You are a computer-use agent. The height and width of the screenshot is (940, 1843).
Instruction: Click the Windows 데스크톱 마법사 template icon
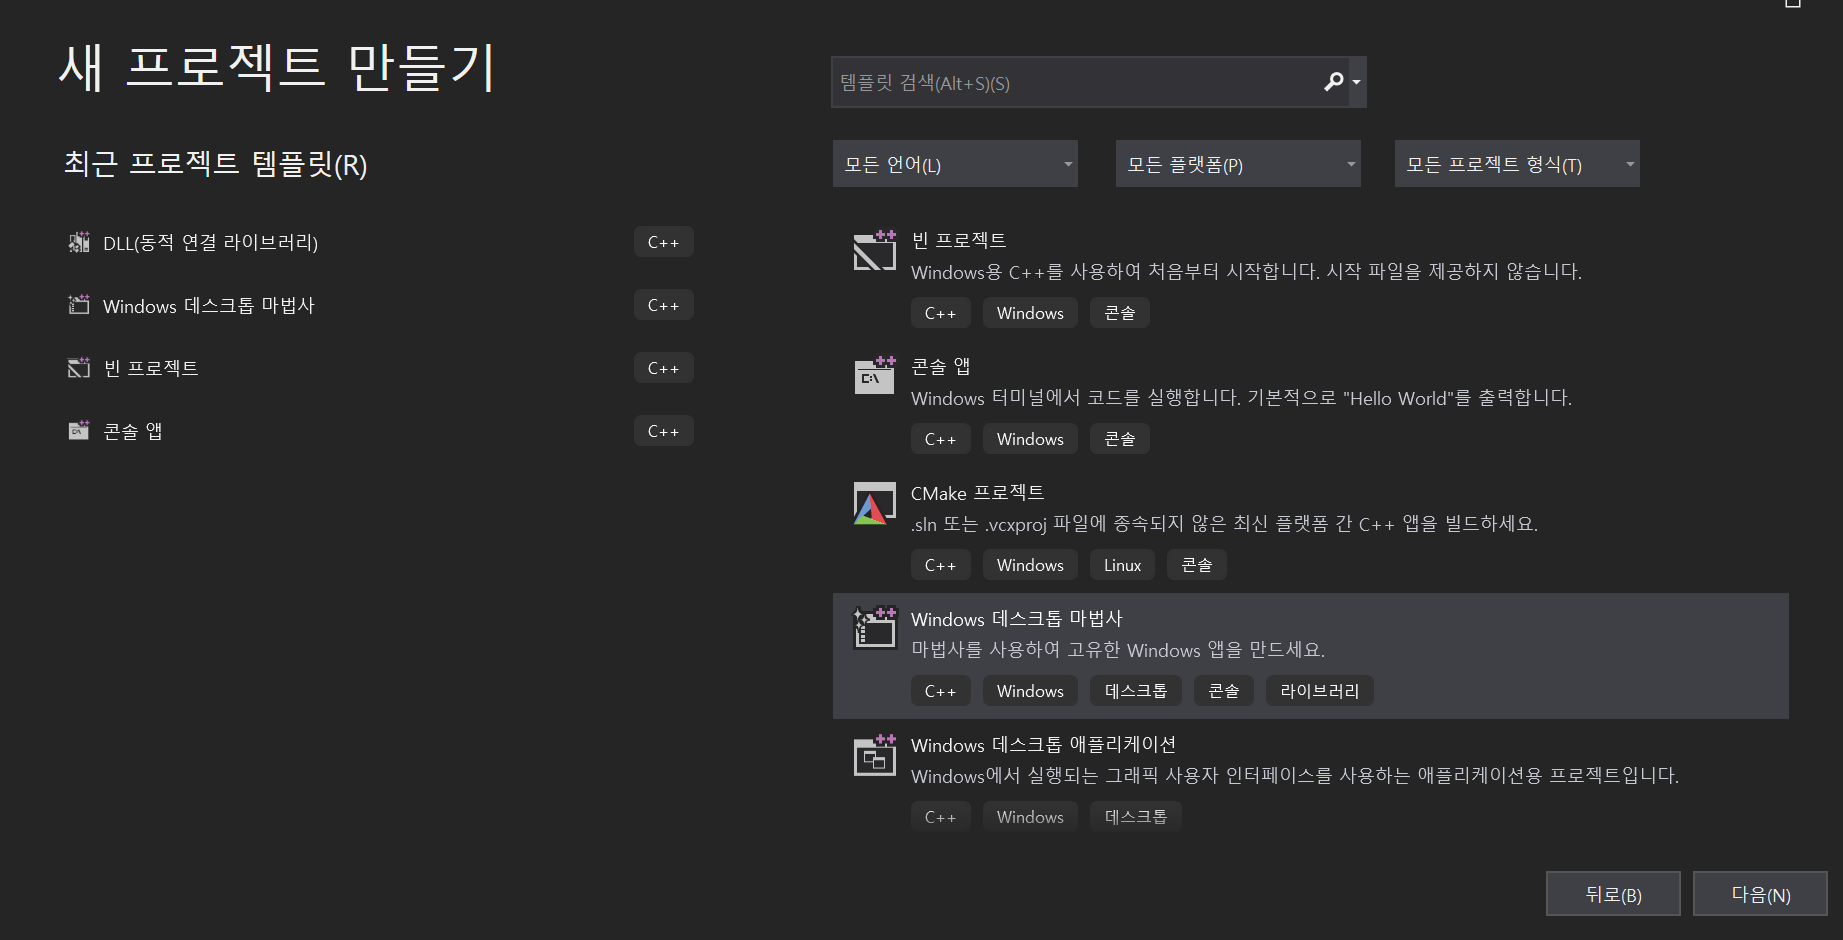(x=875, y=628)
